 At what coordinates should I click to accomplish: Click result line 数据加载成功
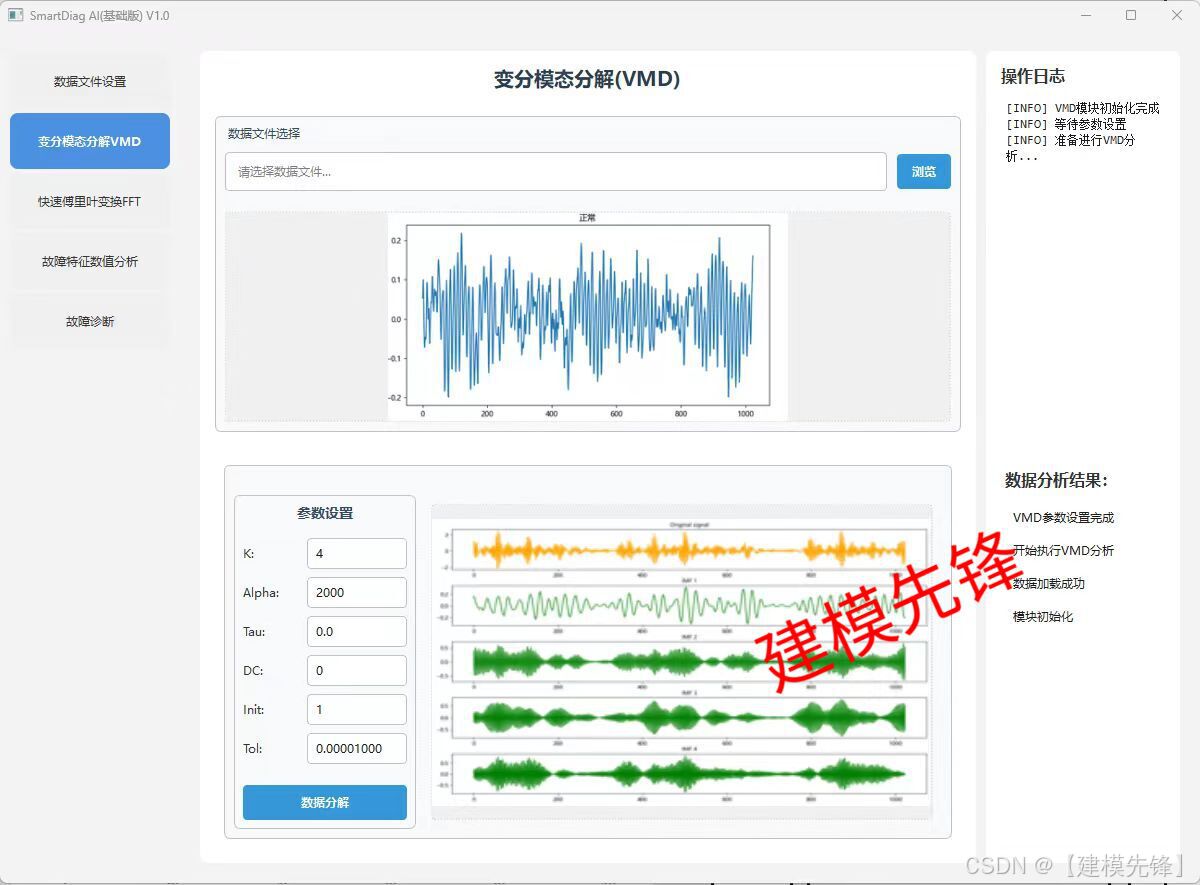click(1049, 584)
